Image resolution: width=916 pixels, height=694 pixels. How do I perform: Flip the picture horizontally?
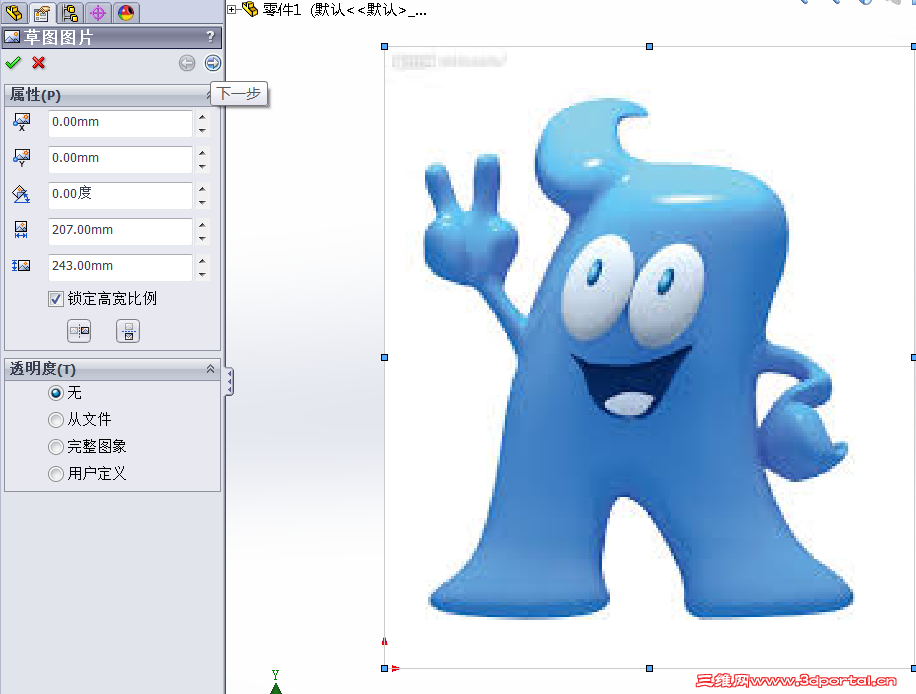79,331
